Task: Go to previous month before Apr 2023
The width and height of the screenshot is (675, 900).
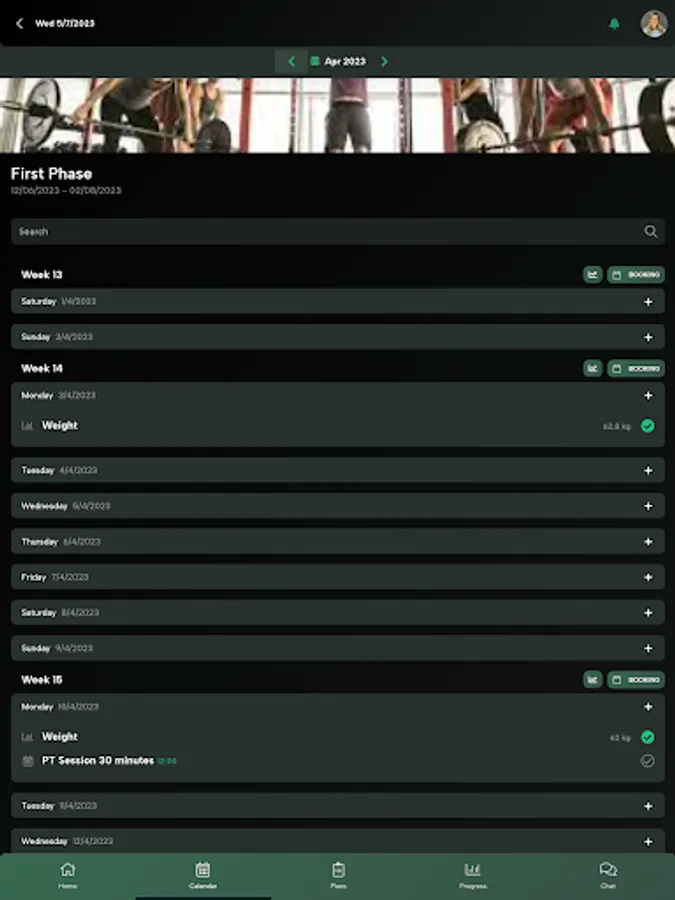Action: [x=291, y=61]
